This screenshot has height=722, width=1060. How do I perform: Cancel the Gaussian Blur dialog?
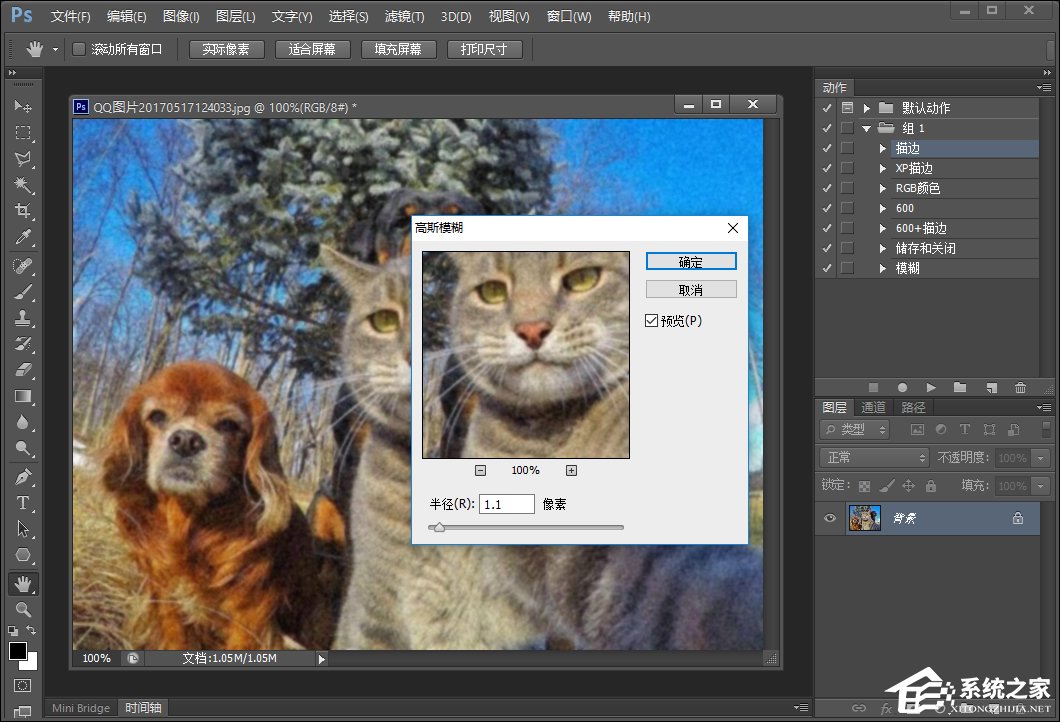tap(691, 289)
